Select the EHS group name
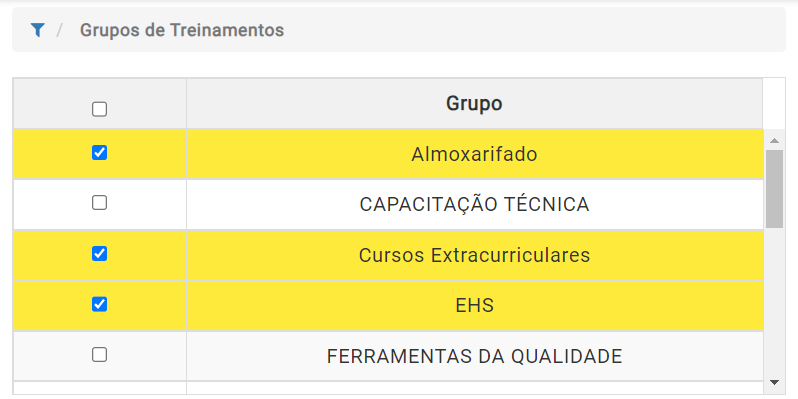 tap(474, 305)
